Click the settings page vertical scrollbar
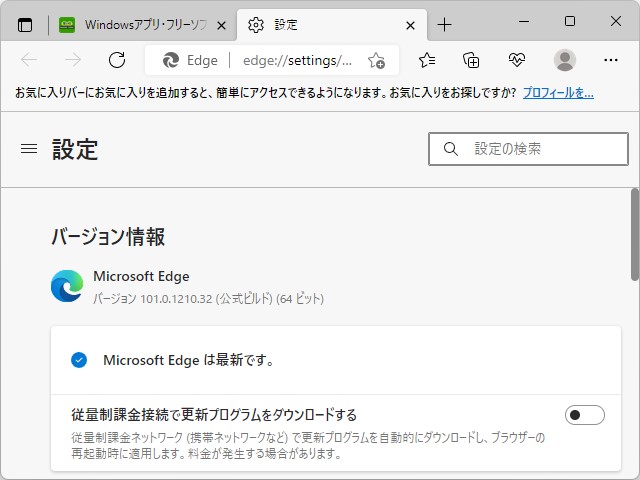The image size is (640, 480). pyautogui.click(x=635, y=235)
